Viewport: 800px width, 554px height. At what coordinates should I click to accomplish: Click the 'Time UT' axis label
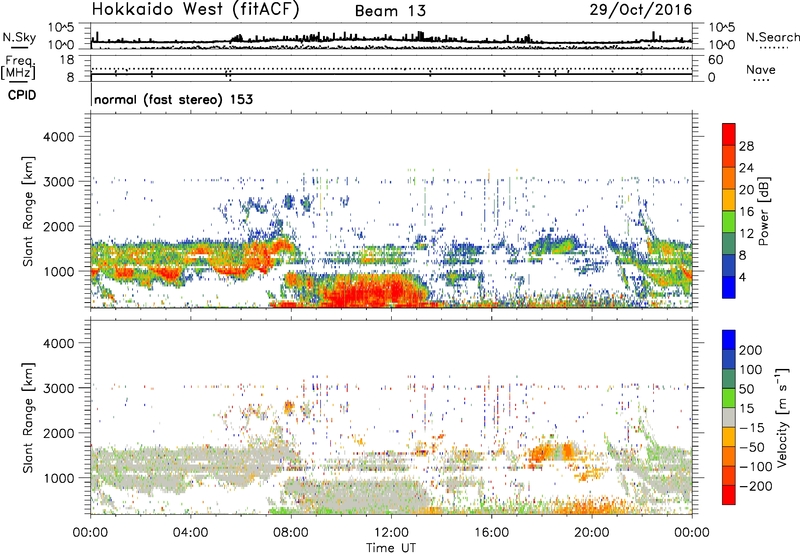pyautogui.click(x=391, y=548)
